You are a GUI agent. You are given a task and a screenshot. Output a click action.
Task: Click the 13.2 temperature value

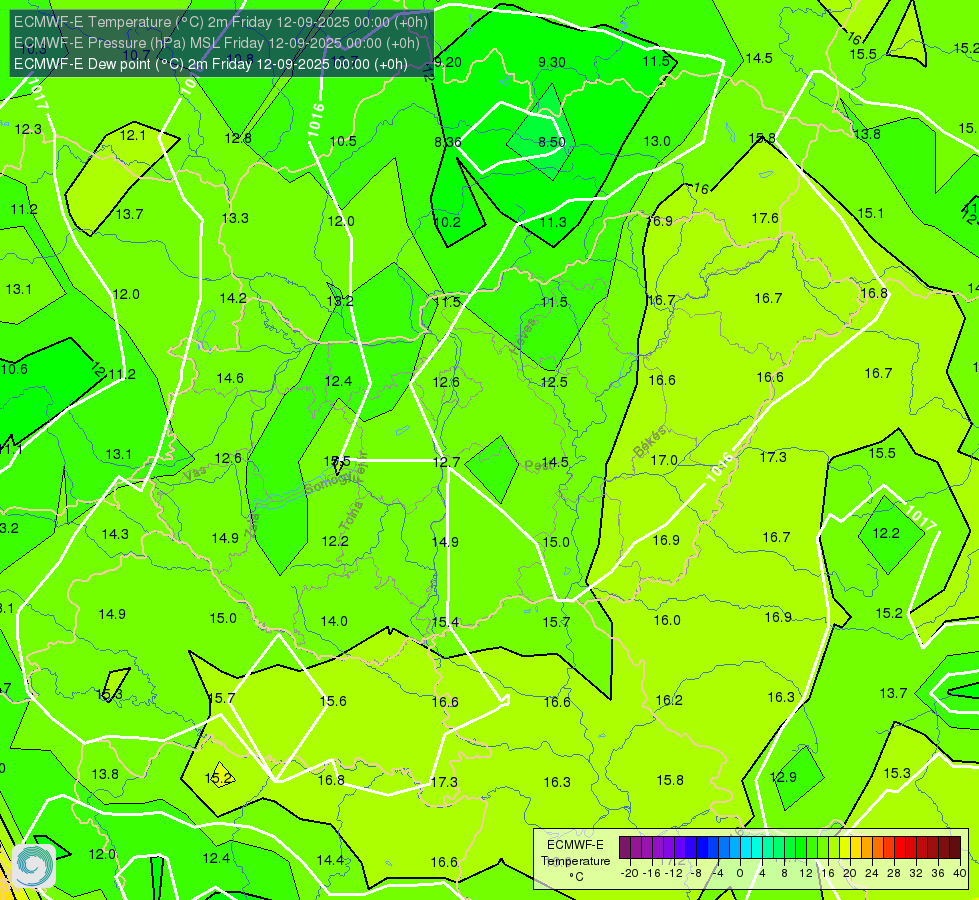click(x=340, y=301)
